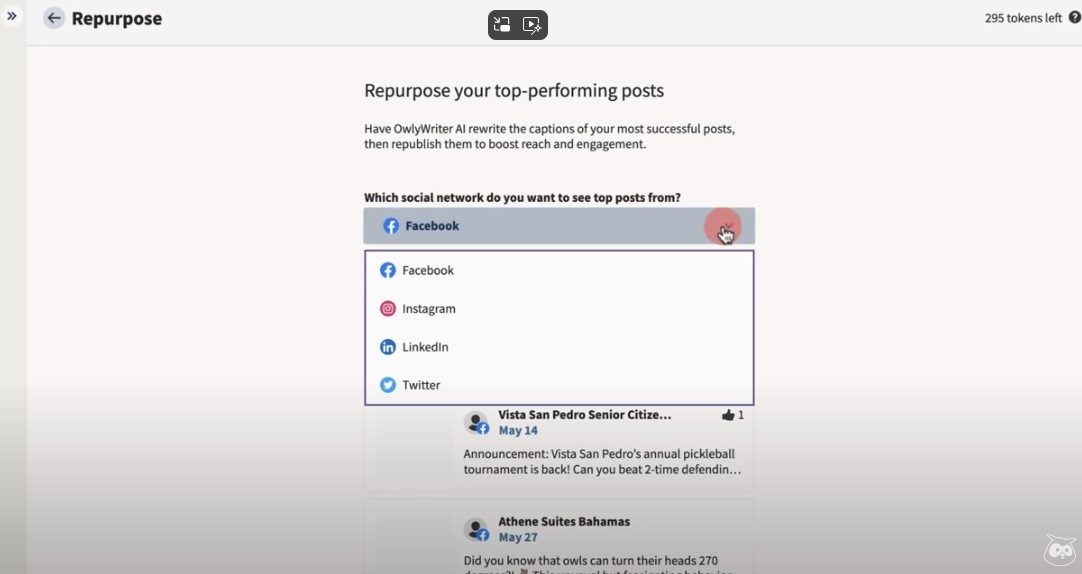This screenshot has width=1082, height=574.
Task: Click Athene Suites Bahamas profile avatar
Action: pos(475,529)
